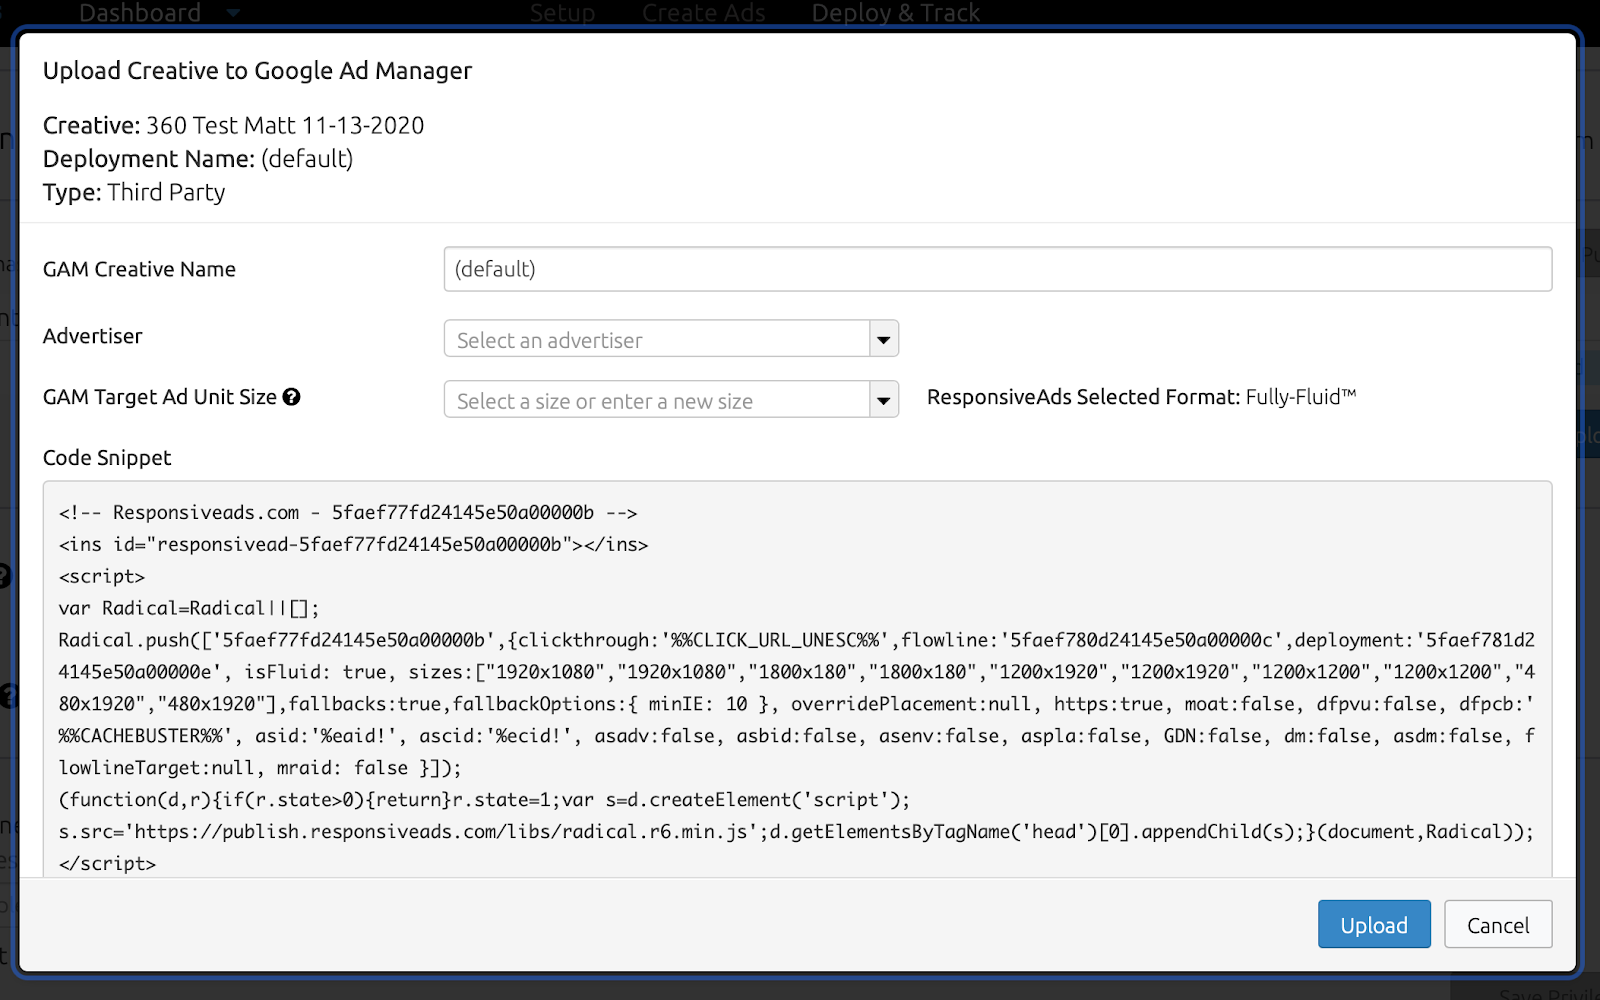The height and width of the screenshot is (1000, 1600).
Task: Expand the ad unit size dropdown arrow
Action: pyautogui.click(x=884, y=400)
